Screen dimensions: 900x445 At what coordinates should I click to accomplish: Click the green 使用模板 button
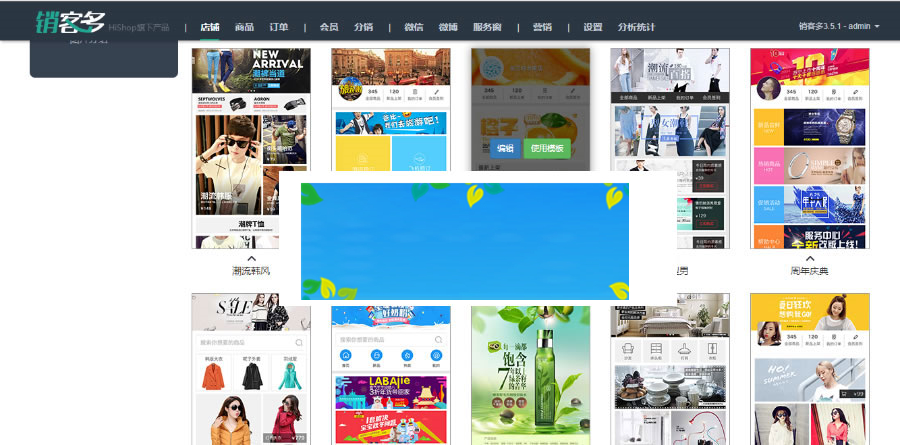coord(547,149)
